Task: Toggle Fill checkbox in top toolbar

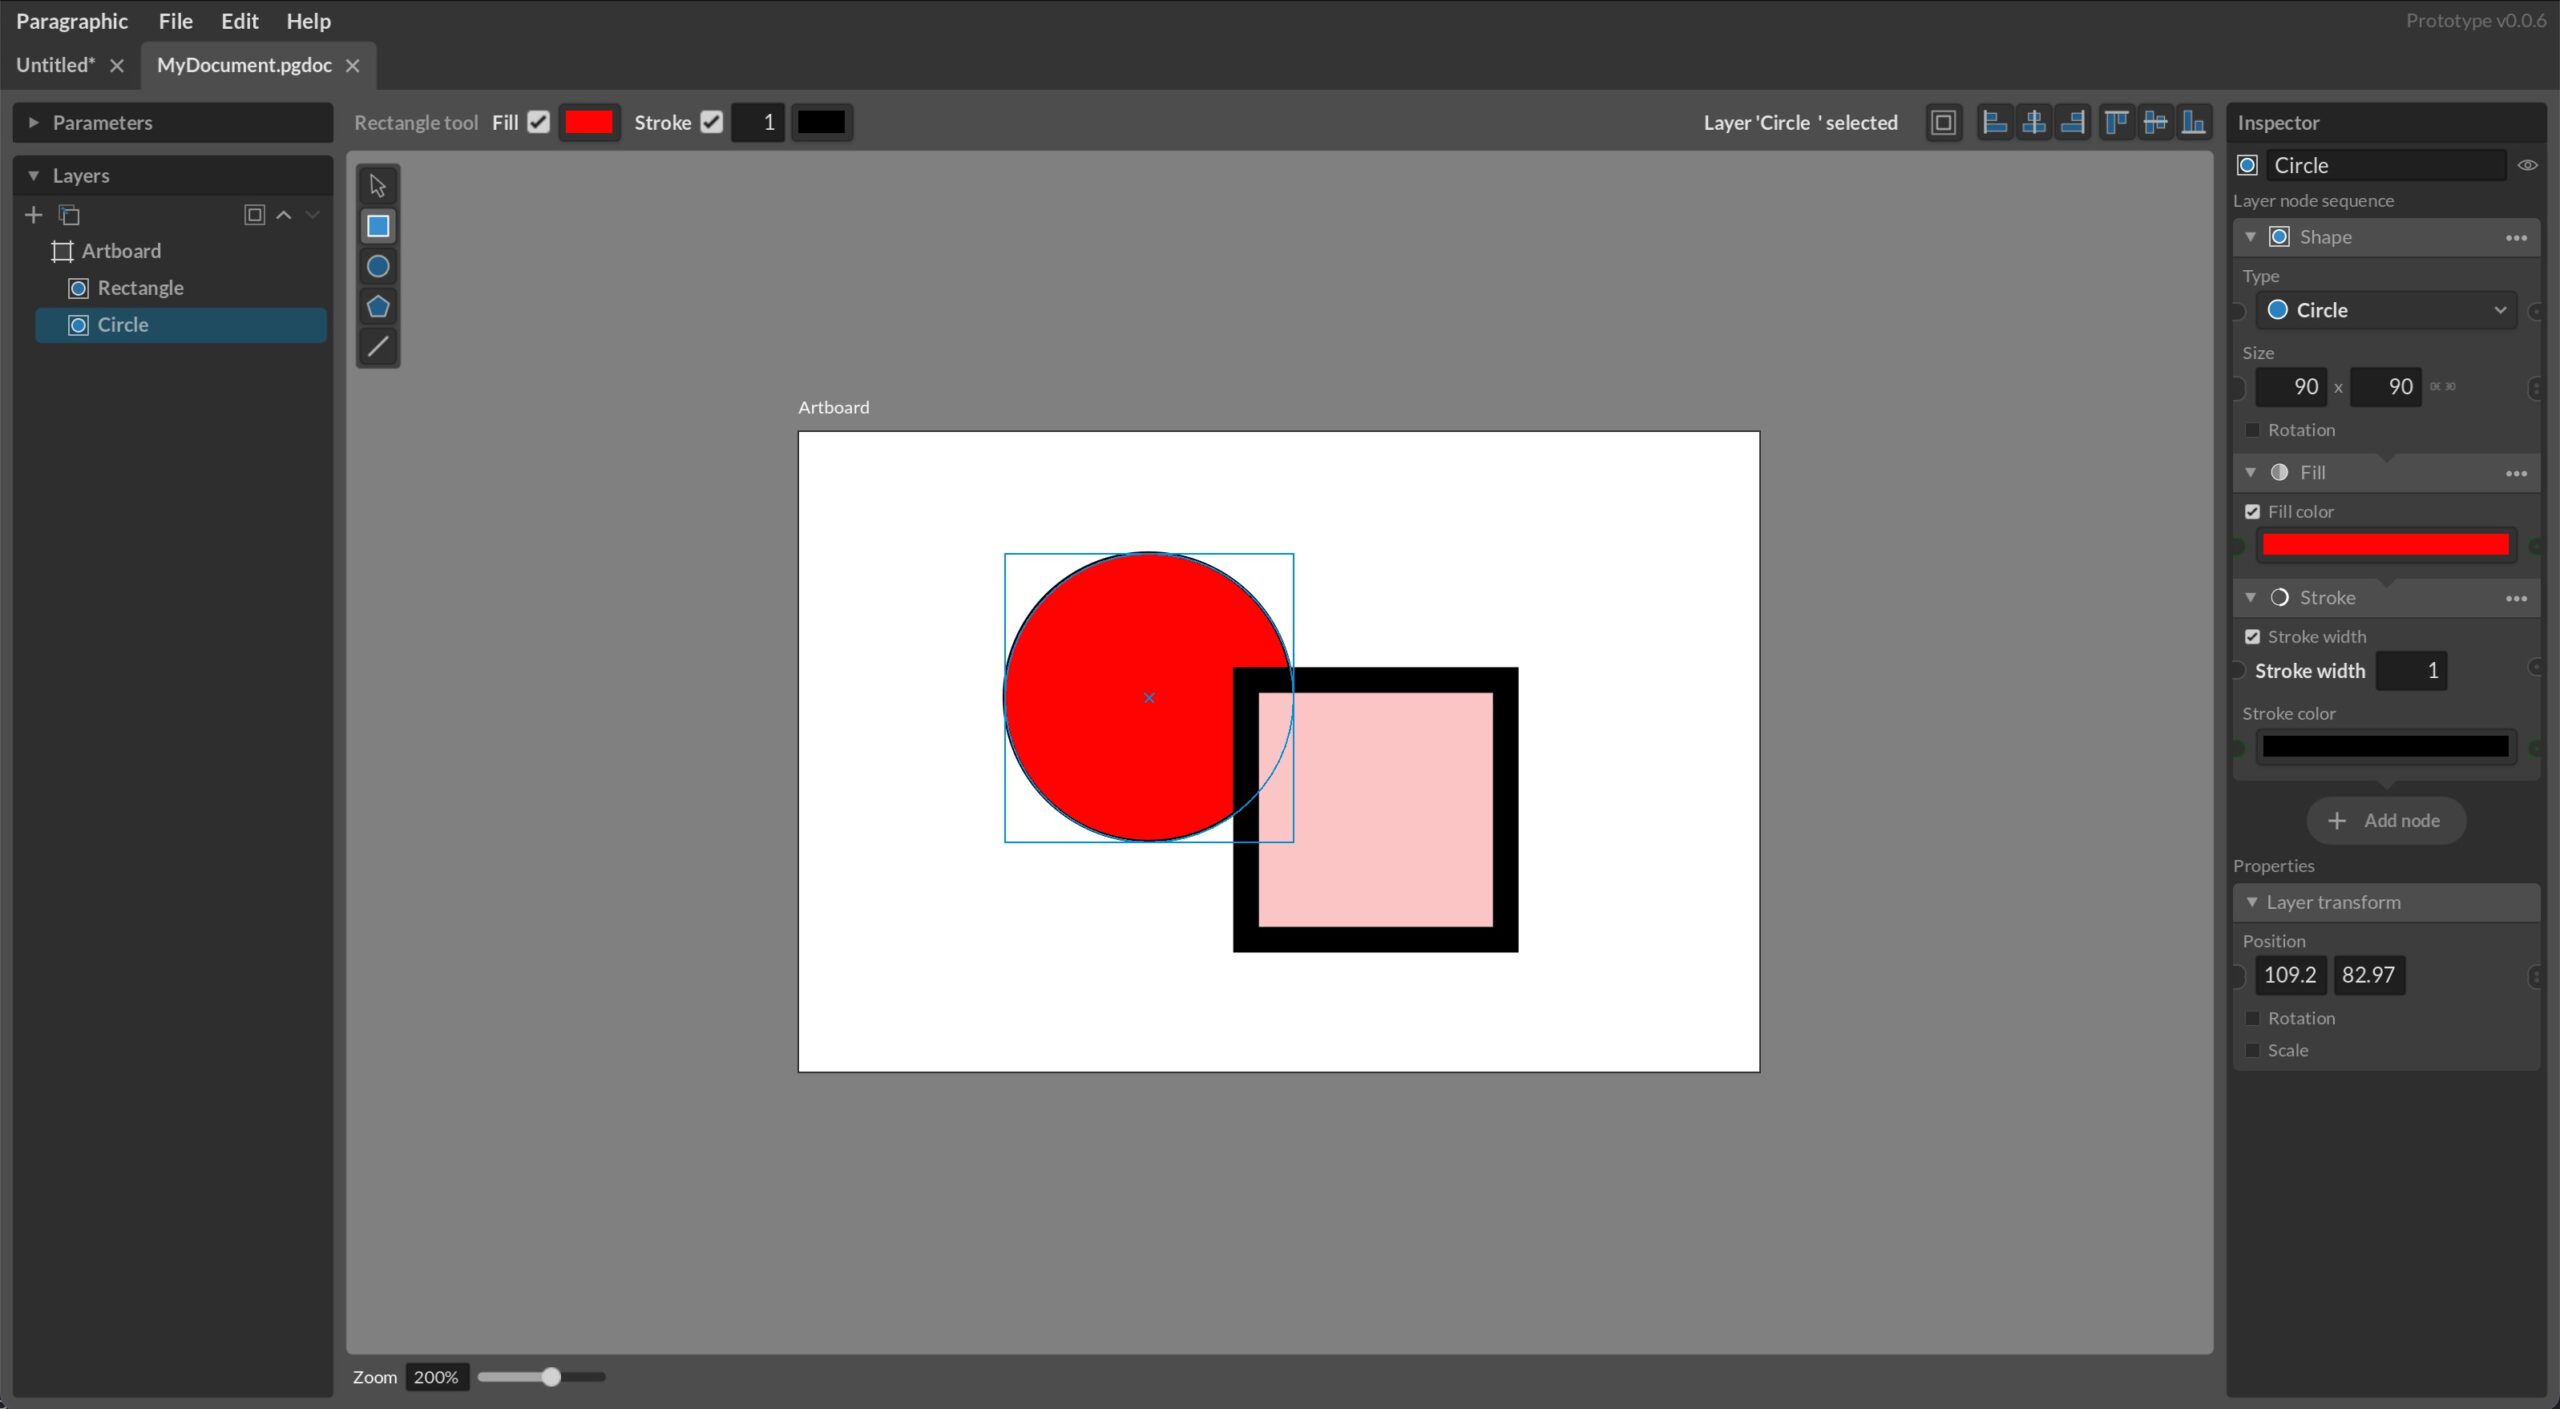Action: click(x=539, y=121)
